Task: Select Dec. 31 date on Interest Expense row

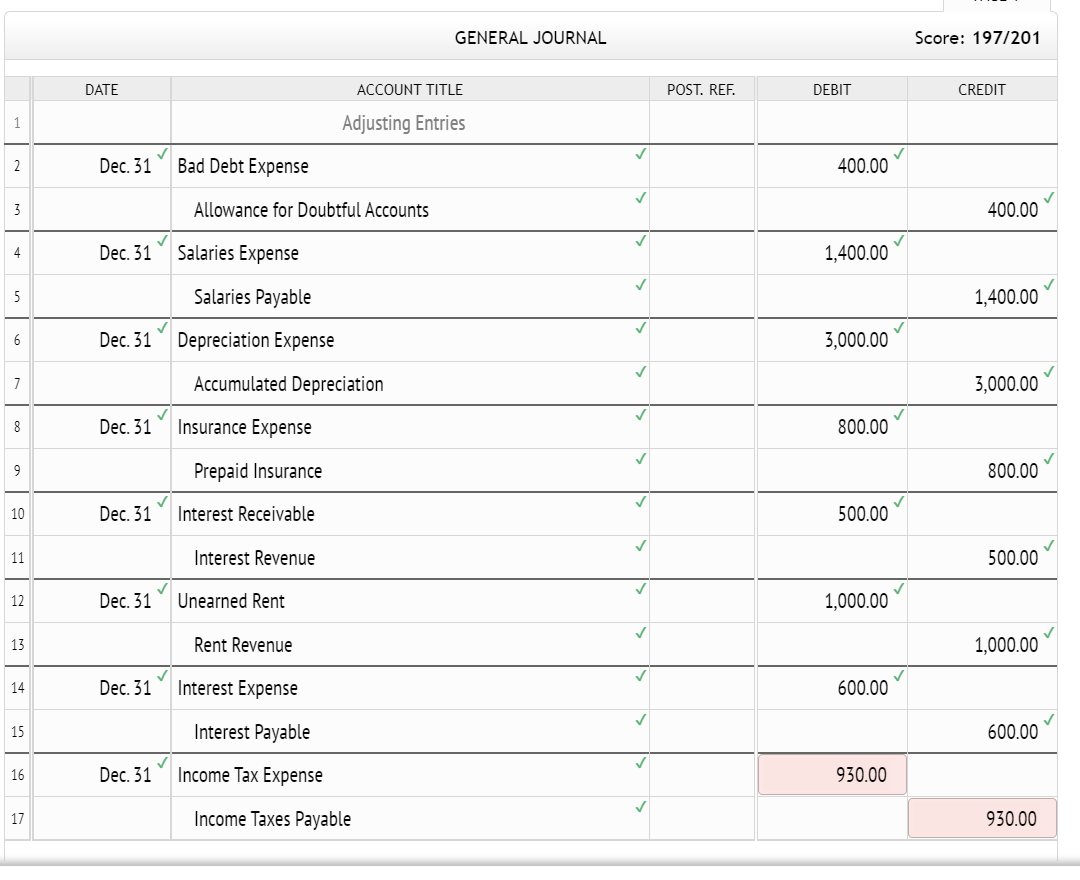Action: tap(125, 689)
